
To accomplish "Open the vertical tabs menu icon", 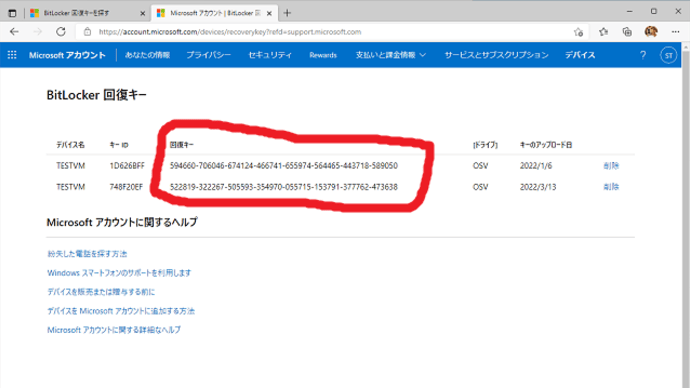I will click(12, 13).
